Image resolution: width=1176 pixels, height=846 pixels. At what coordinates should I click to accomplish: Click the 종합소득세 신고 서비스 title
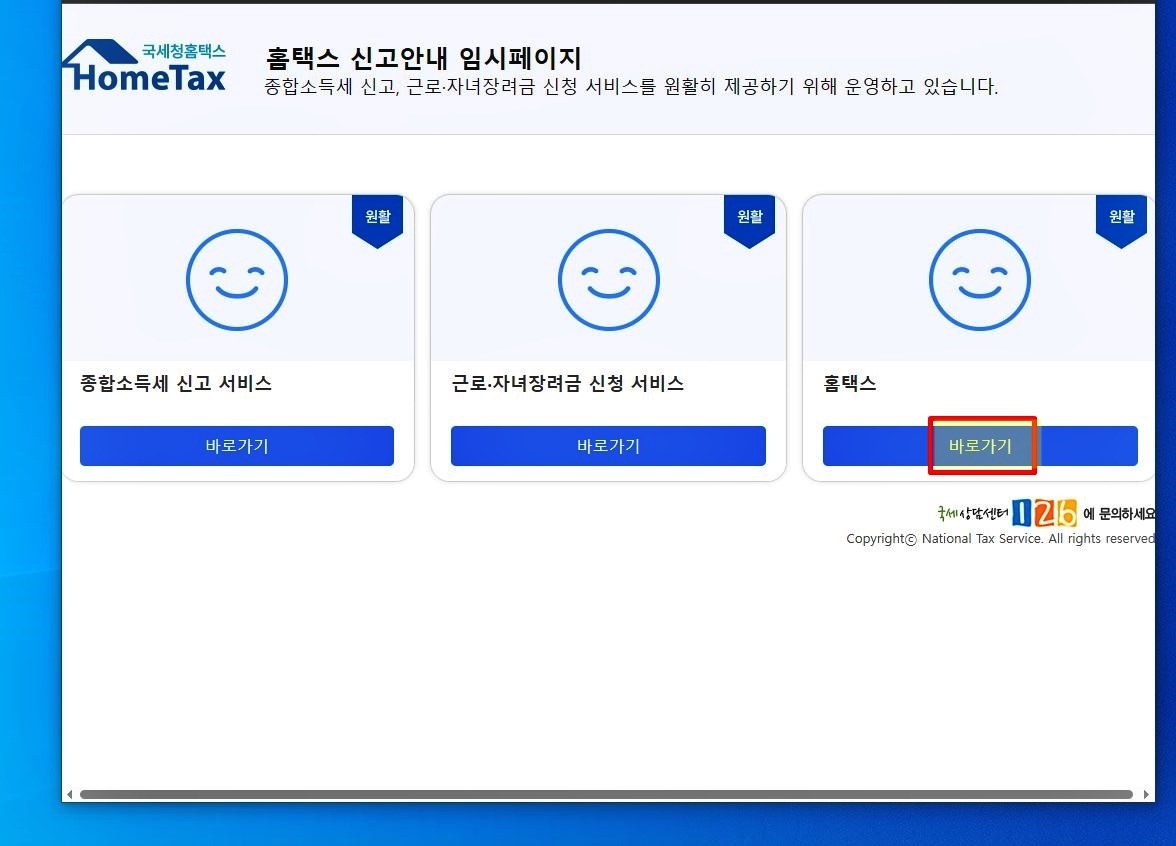coord(176,383)
